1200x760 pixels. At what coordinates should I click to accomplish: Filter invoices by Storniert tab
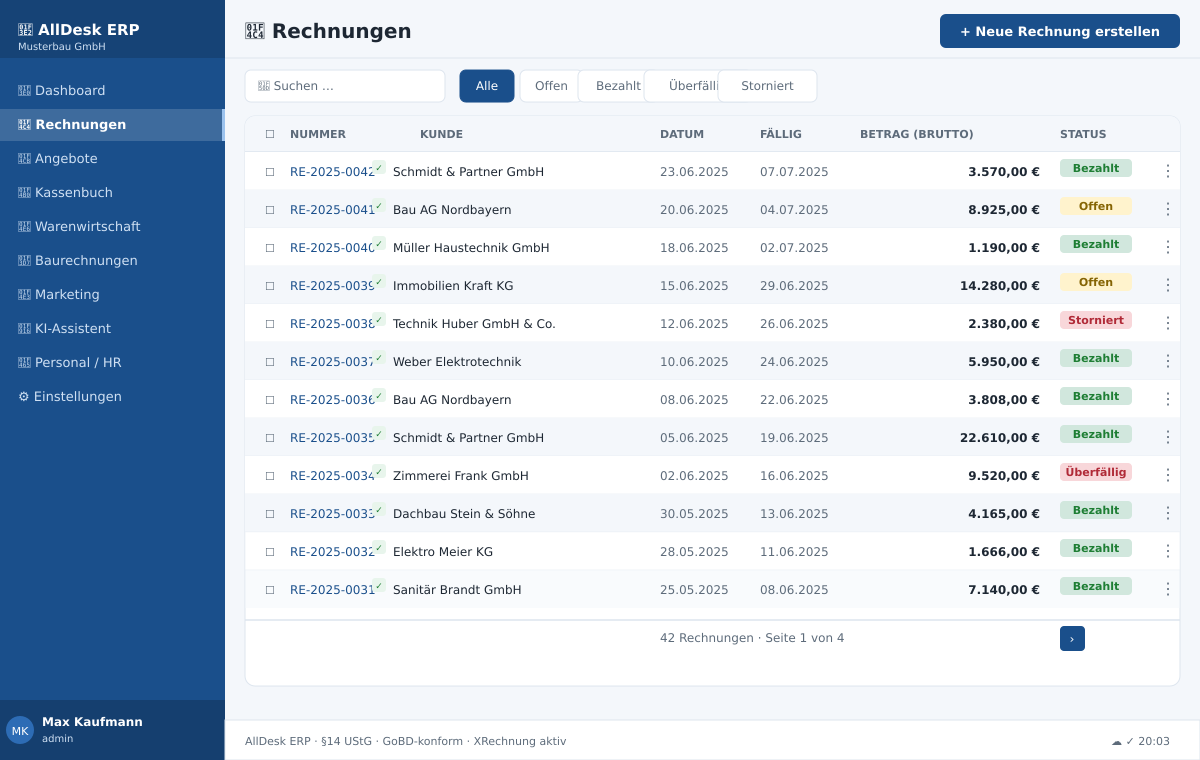coord(767,86)
